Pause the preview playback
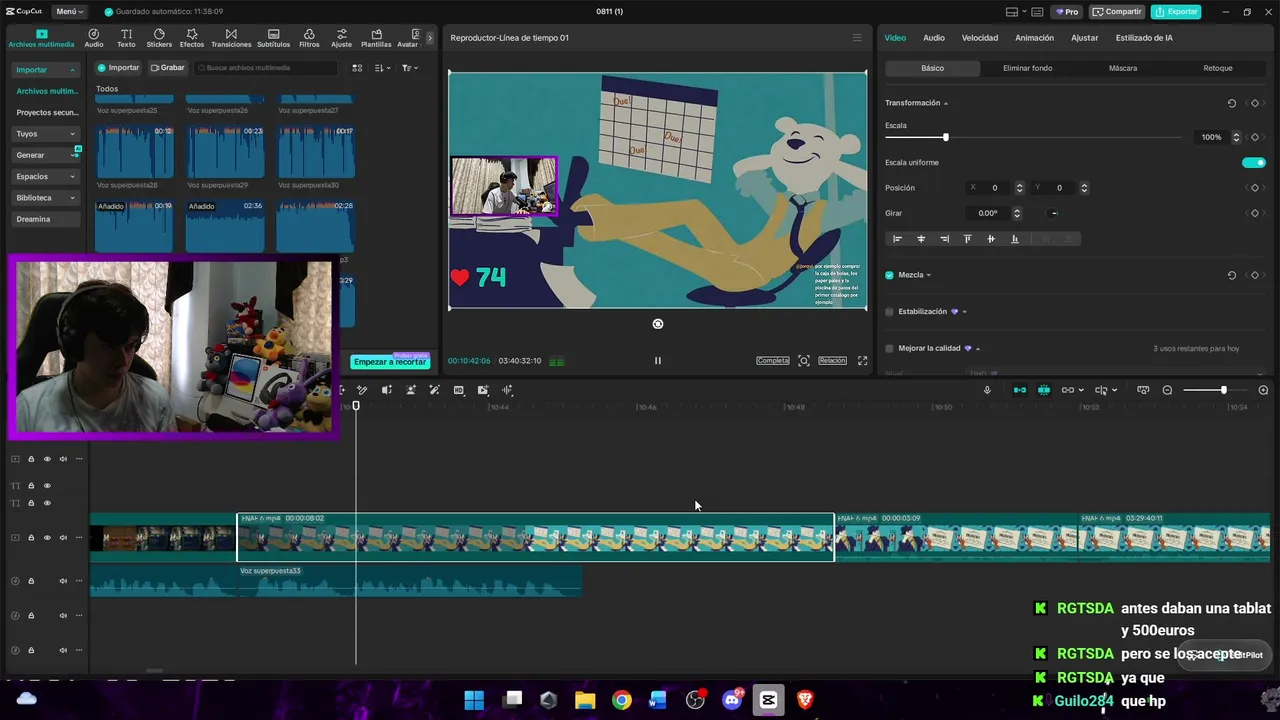Screen dimensions: 1280x720 (657, 361)
